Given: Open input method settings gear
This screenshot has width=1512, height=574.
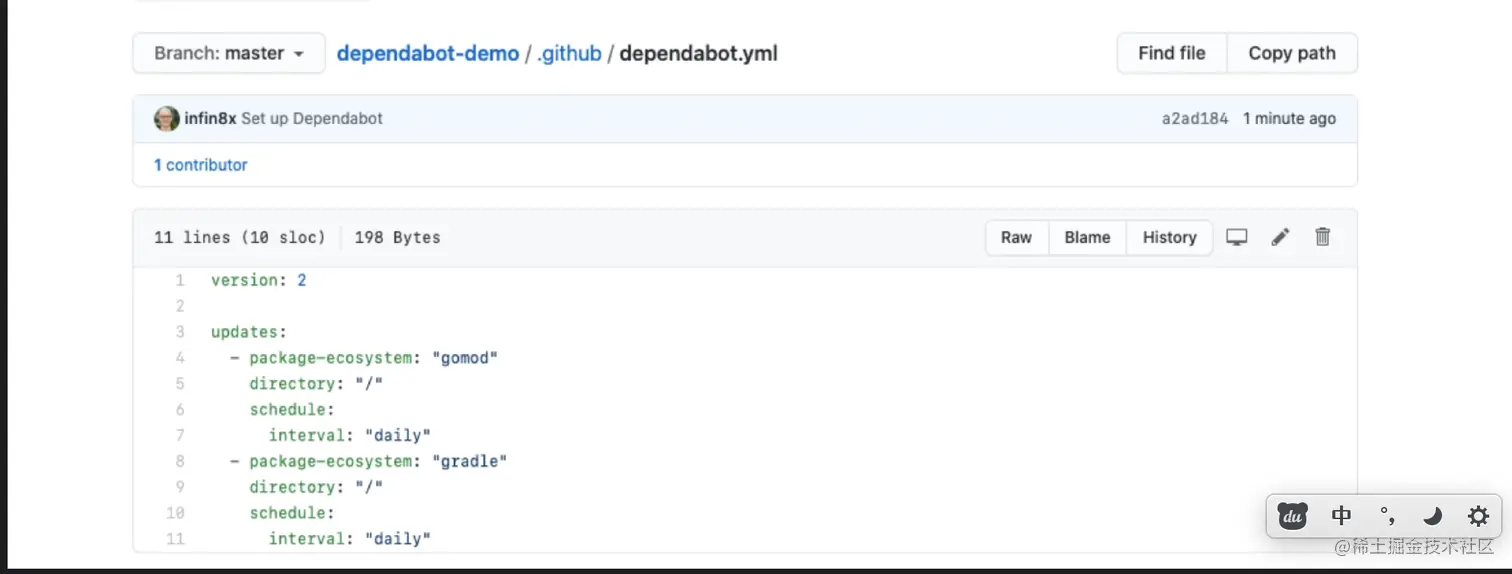Looking at the screenshot, I should click(x=1478, y=516).
